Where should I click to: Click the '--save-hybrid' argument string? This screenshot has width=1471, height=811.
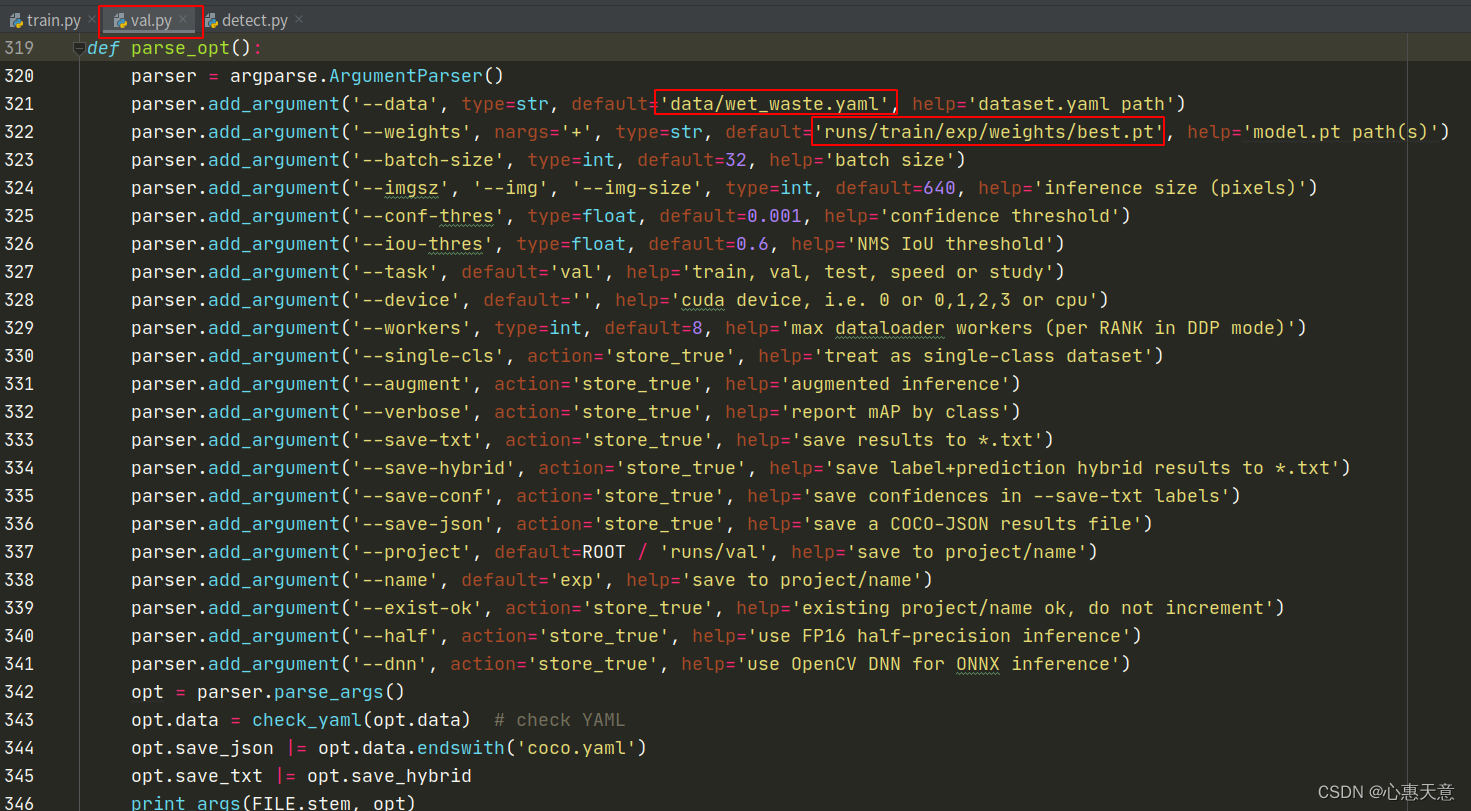(434, 468)
